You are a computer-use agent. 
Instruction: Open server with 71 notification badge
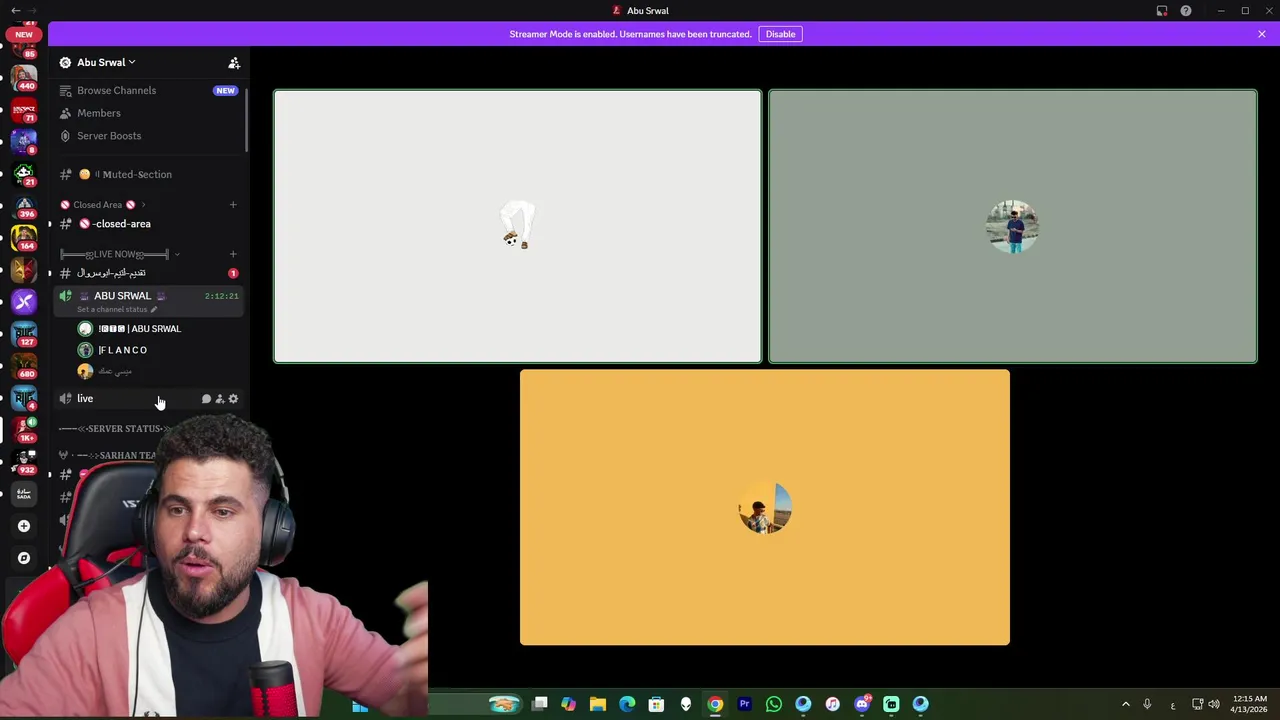click(x=24, y=108)
